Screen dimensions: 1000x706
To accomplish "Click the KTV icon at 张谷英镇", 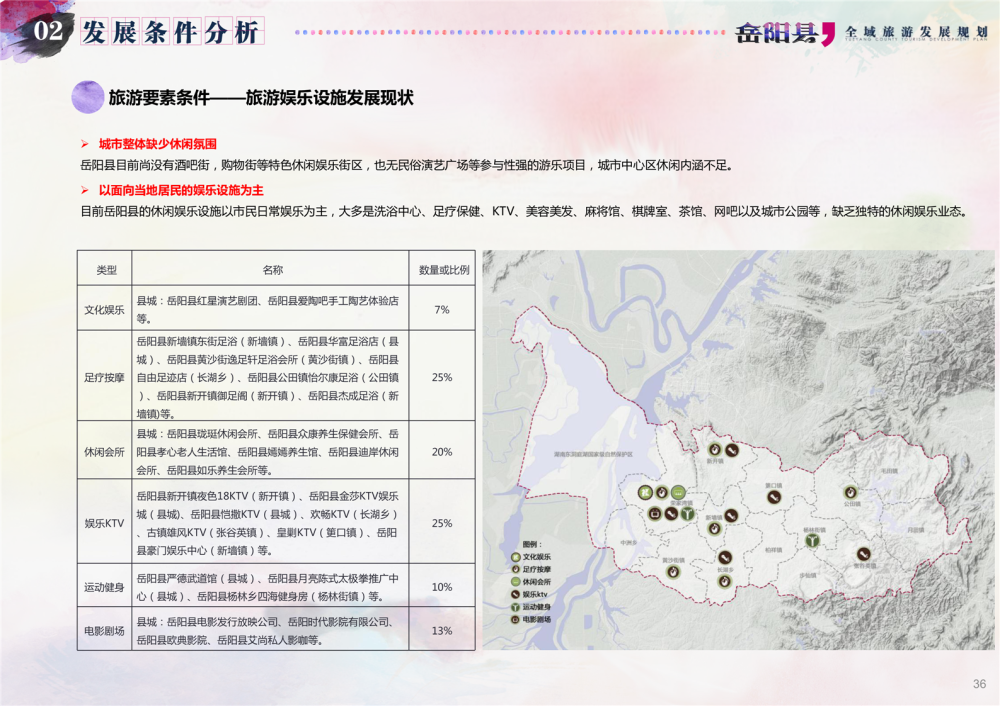I will tap(862, 553).
